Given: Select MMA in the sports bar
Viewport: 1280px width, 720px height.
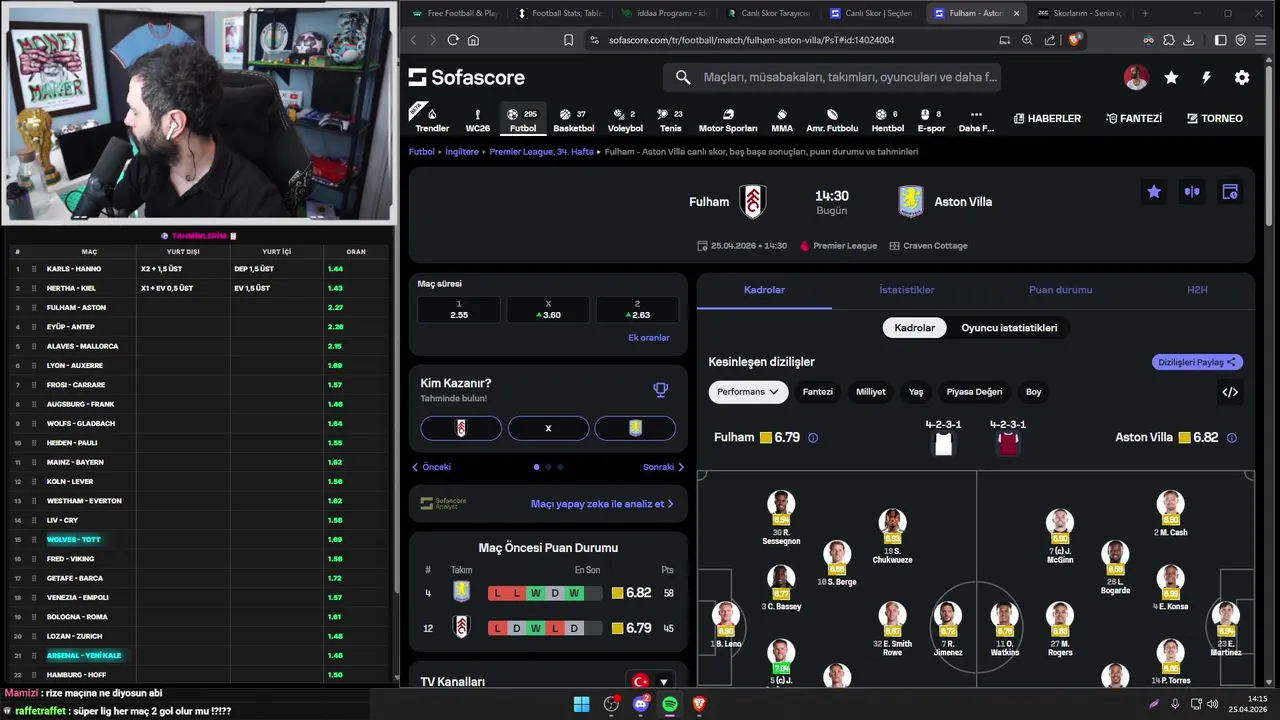Looking at the screenshot, I should 782,120.
